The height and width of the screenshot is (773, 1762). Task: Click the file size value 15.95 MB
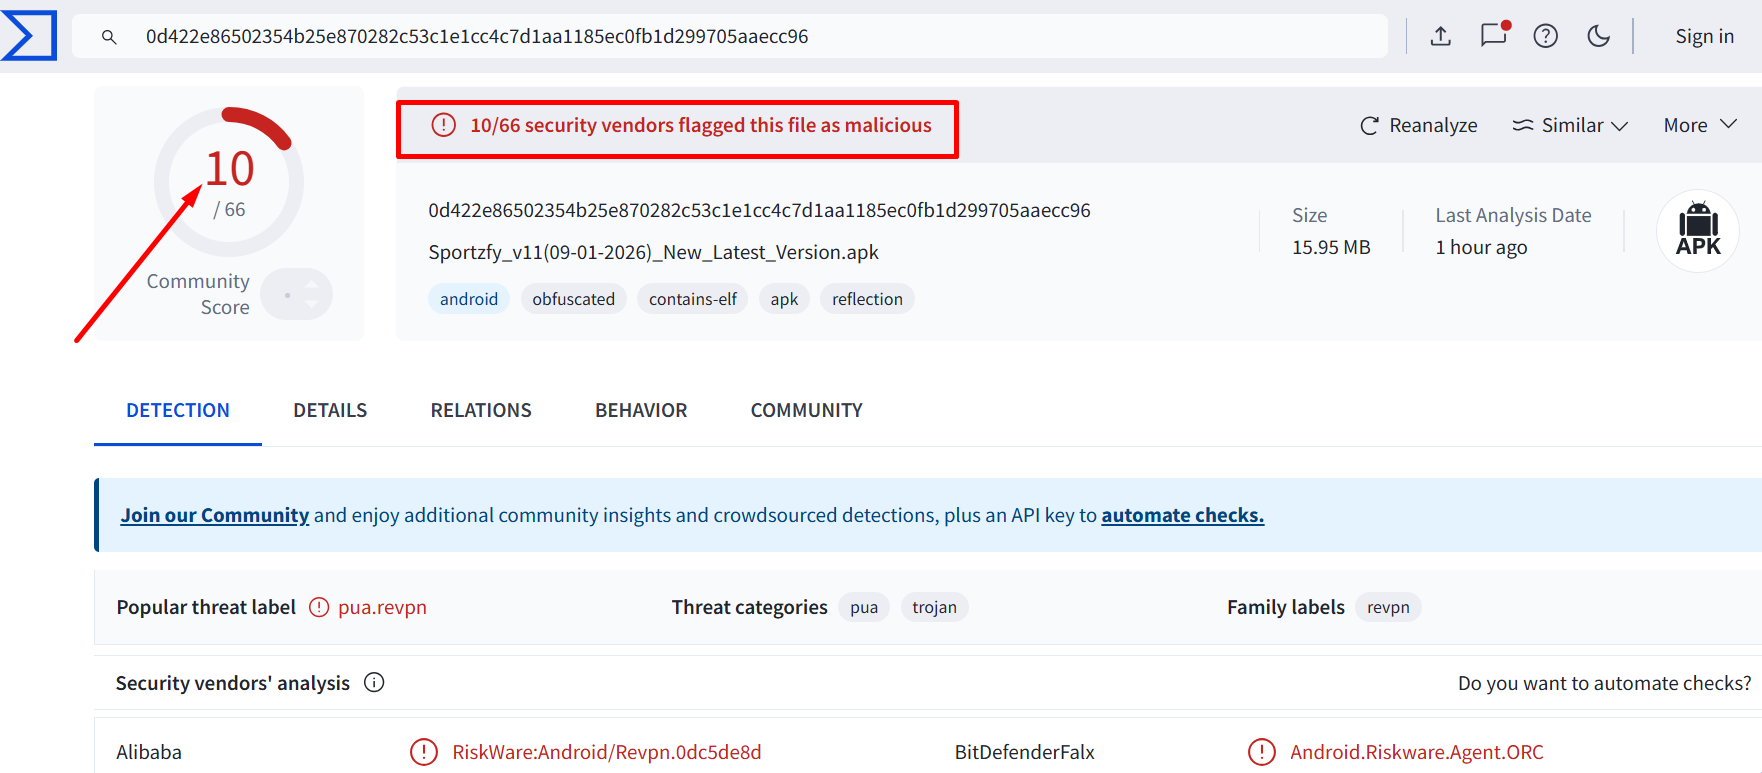[x=1331, y=247]
